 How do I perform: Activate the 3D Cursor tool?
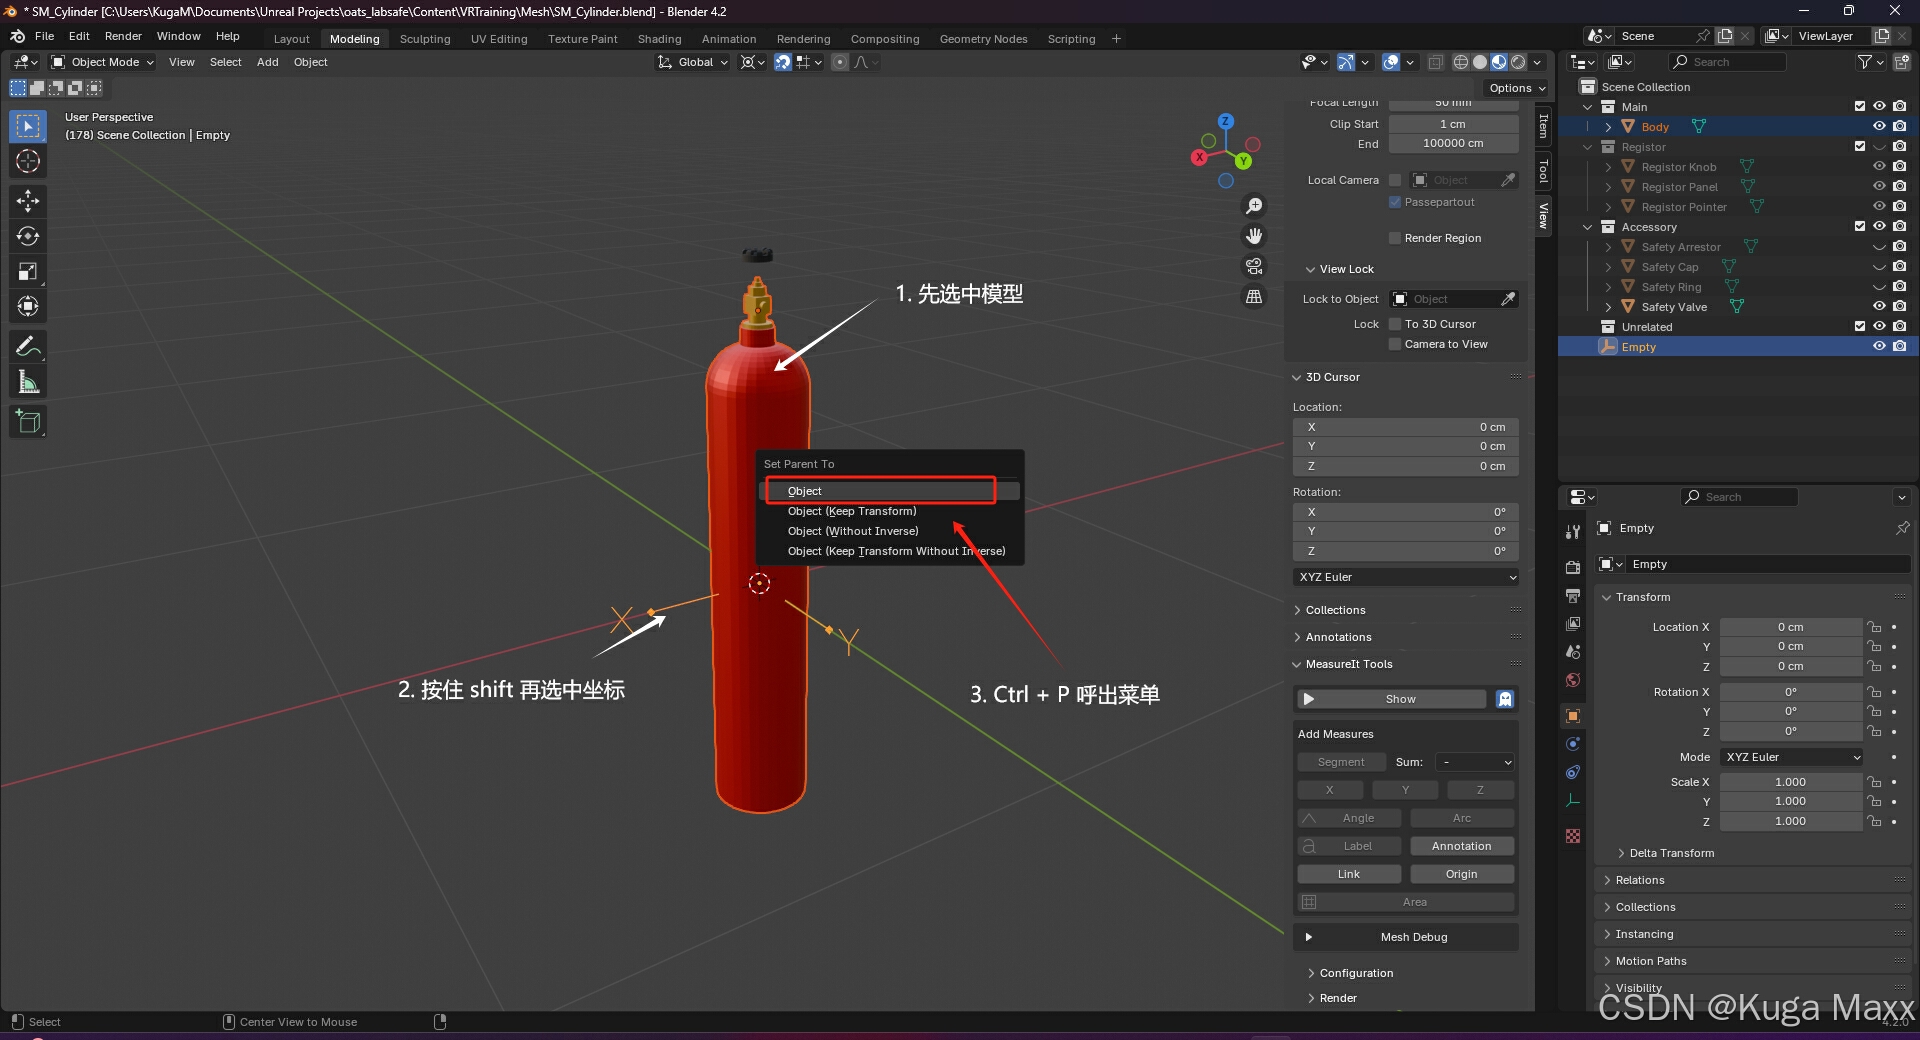click(x=28, y=161)
